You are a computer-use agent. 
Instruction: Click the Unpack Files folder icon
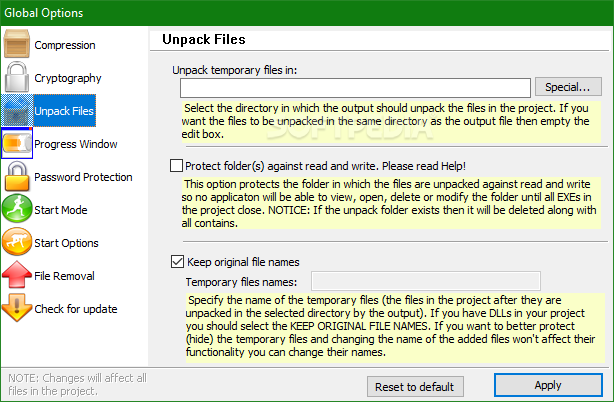[17, 111]
